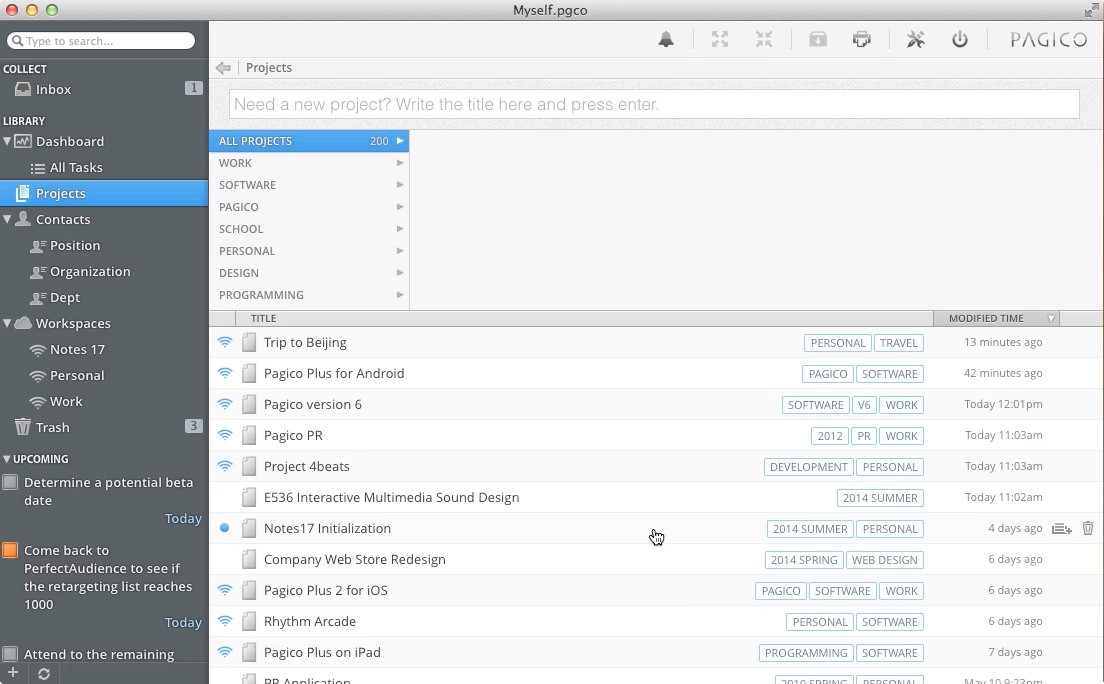The image size is (1104, 684).
Task: Open Organization contacts group
Action: tap(104, 272)
